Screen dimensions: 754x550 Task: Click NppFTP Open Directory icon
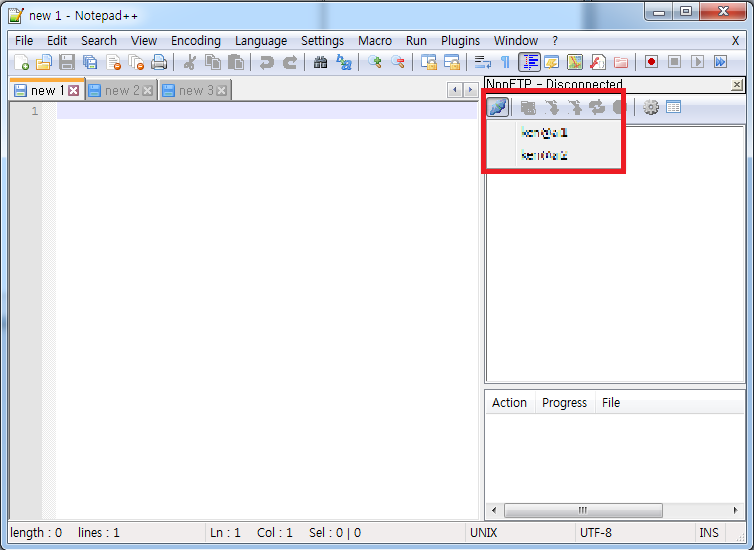click(x=528, y=107)
